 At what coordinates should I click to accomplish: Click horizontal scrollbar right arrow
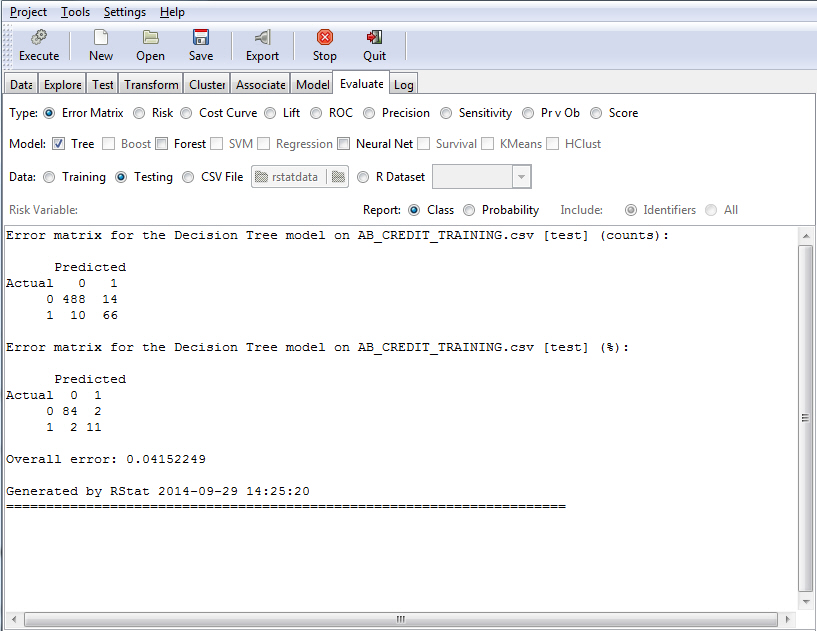pyautogui.click(x=787, y=620)
